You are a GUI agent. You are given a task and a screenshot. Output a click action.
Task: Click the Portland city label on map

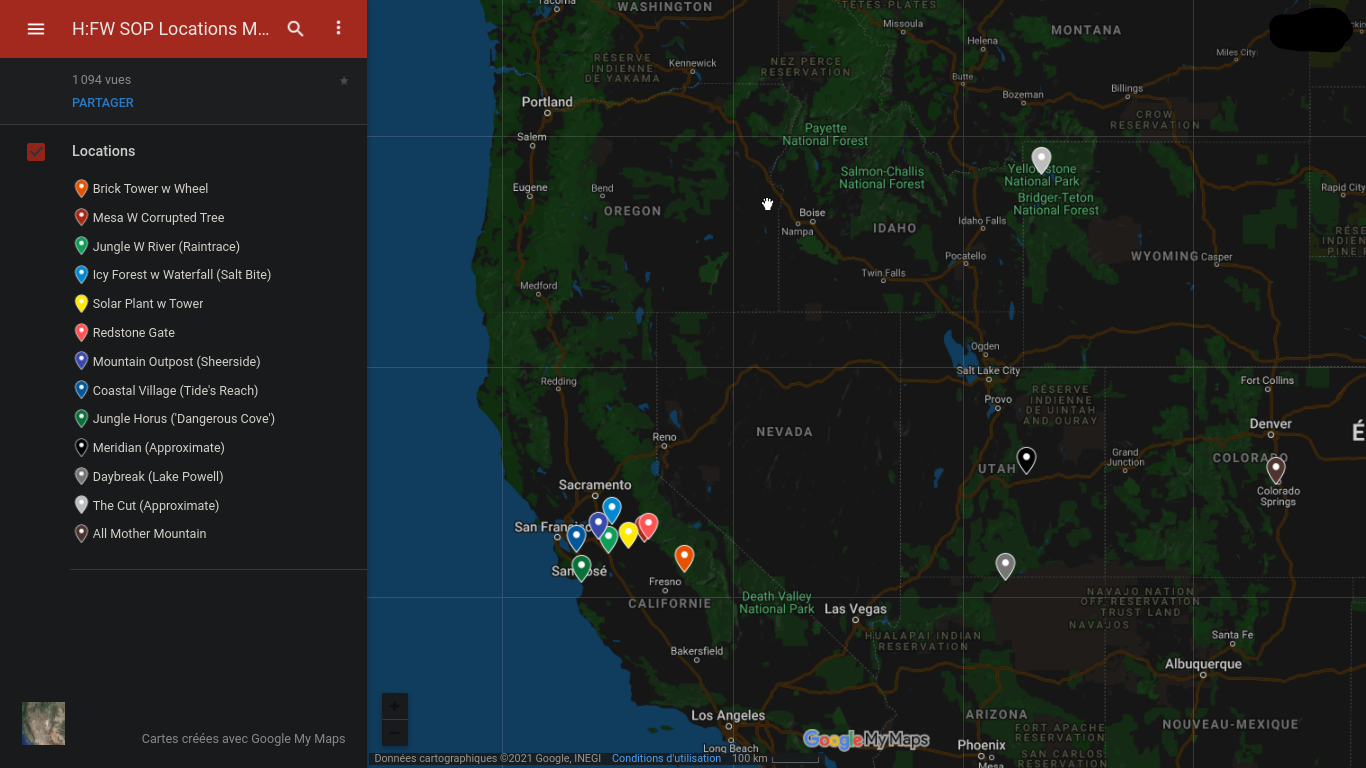tap(547, 102)
